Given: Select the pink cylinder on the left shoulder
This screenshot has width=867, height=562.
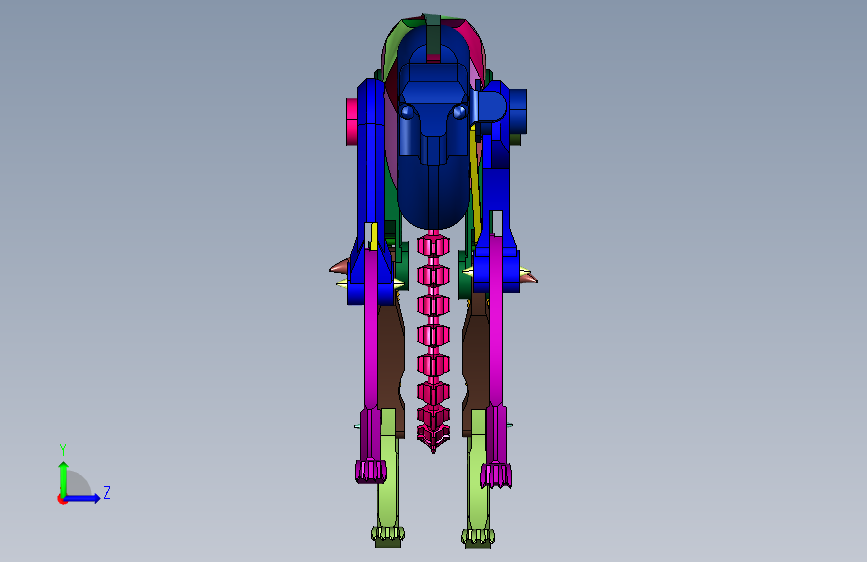Looking at the screenshot, I should click(352, 122).
